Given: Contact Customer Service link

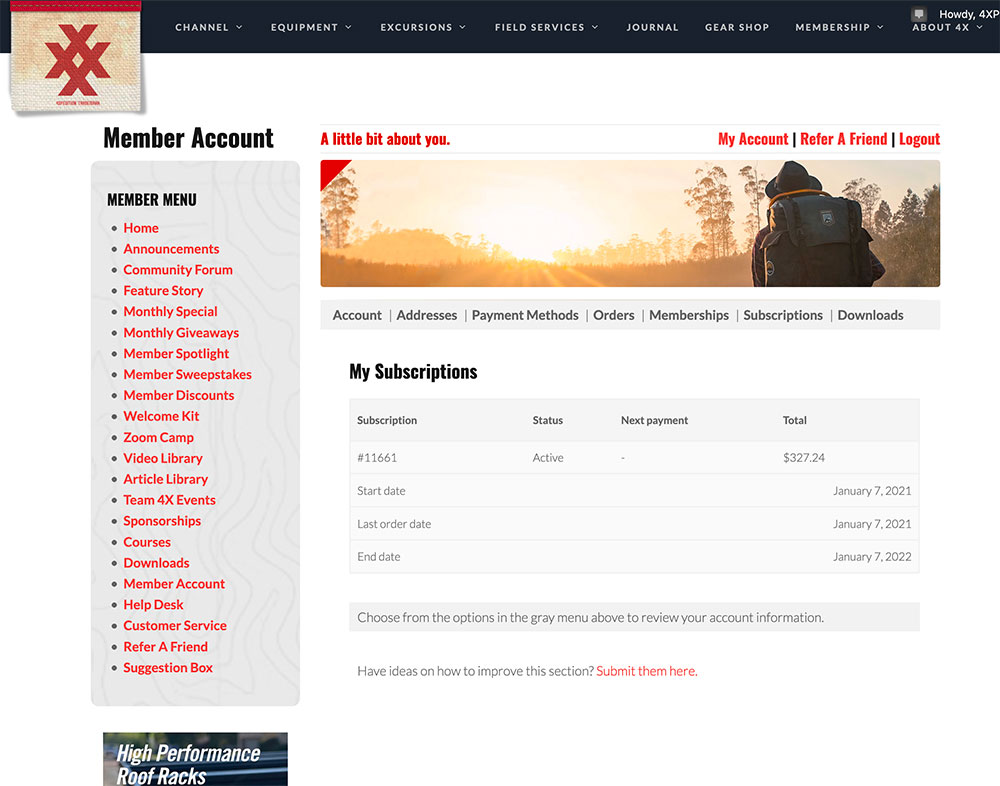Looking at the screenshot, I should [175, 626].
